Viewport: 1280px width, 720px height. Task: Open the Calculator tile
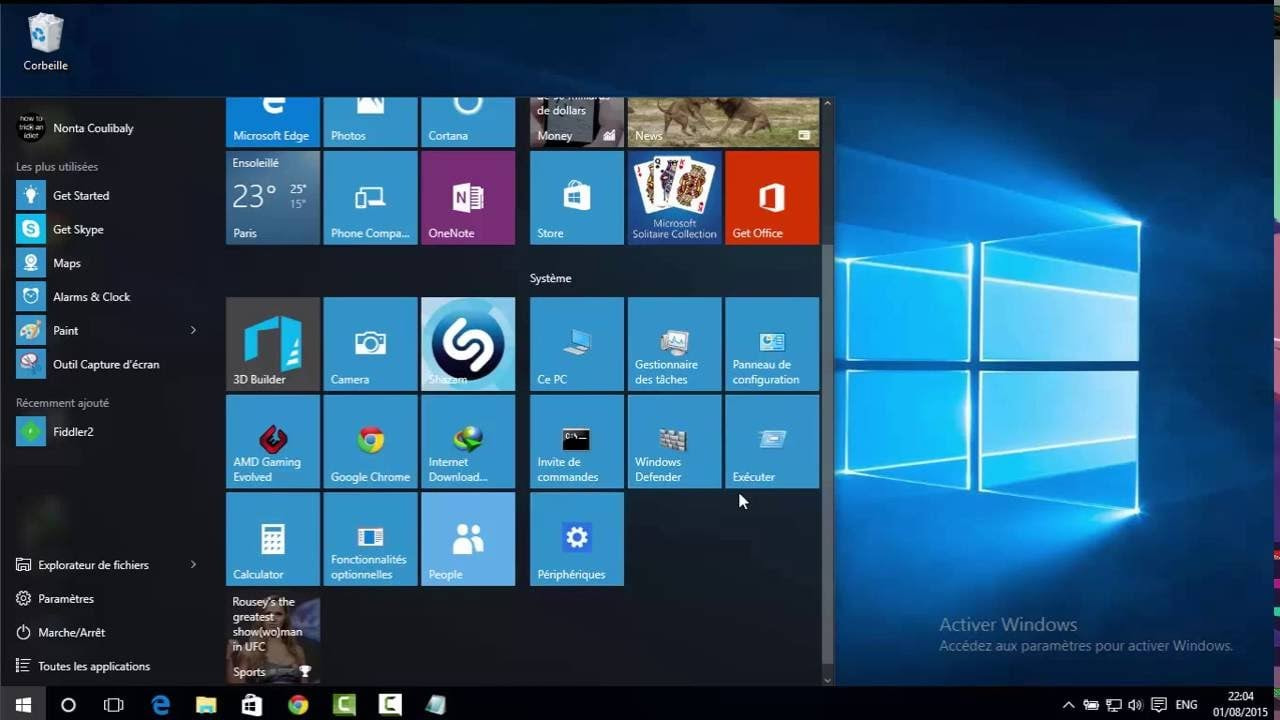pyautogui.click(x=273, y=539)
